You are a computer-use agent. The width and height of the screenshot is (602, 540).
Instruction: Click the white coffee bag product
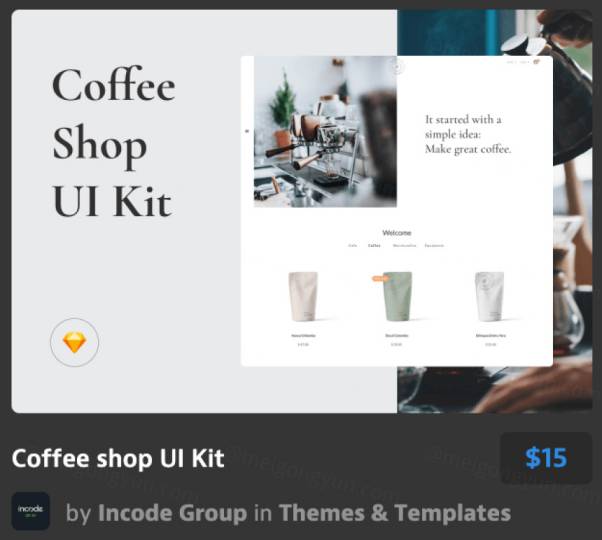(x=490, y=296)
